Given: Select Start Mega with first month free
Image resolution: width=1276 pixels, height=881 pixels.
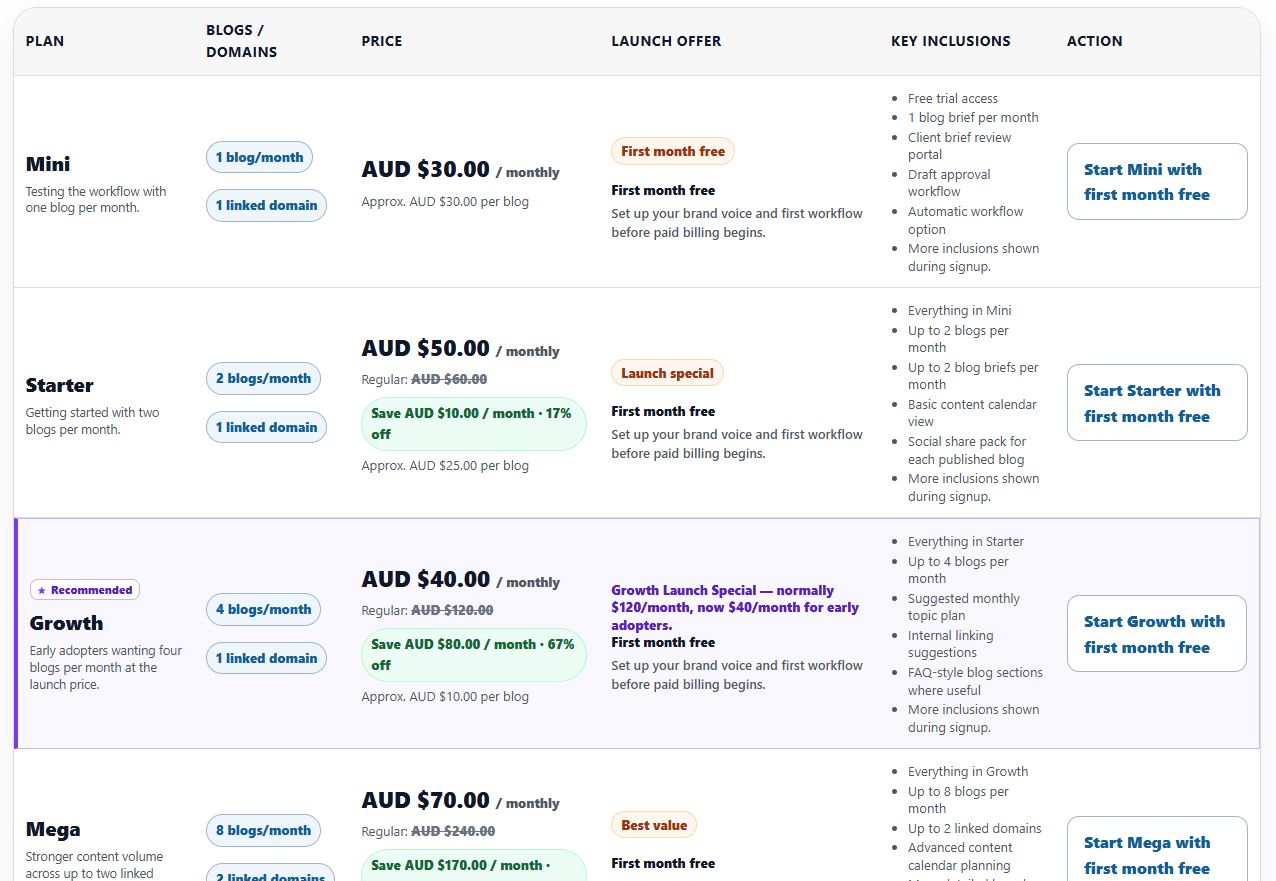Looking at the screenshot, I should [x=1157, y=849].
